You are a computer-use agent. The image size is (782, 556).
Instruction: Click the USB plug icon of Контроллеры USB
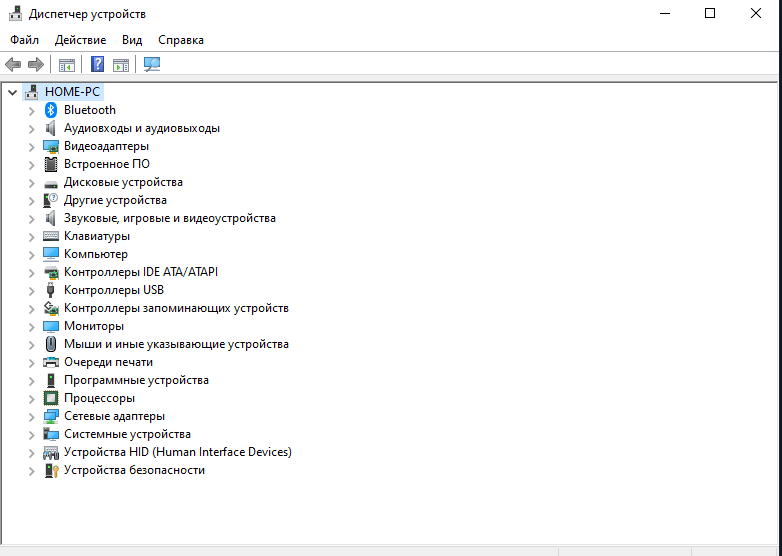(50, 290)
